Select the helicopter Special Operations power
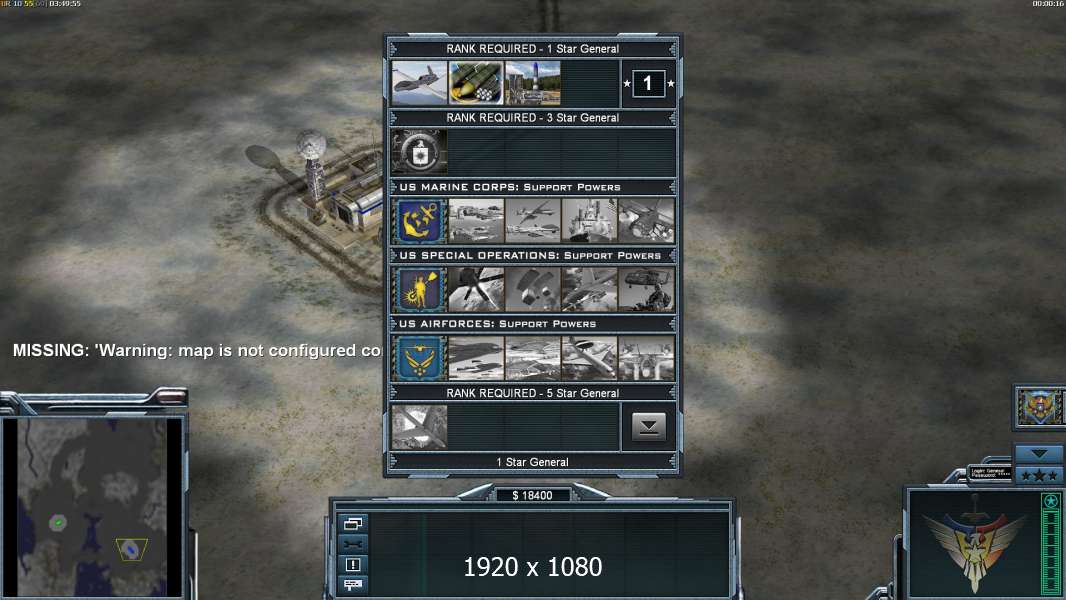 pos(647,289)
